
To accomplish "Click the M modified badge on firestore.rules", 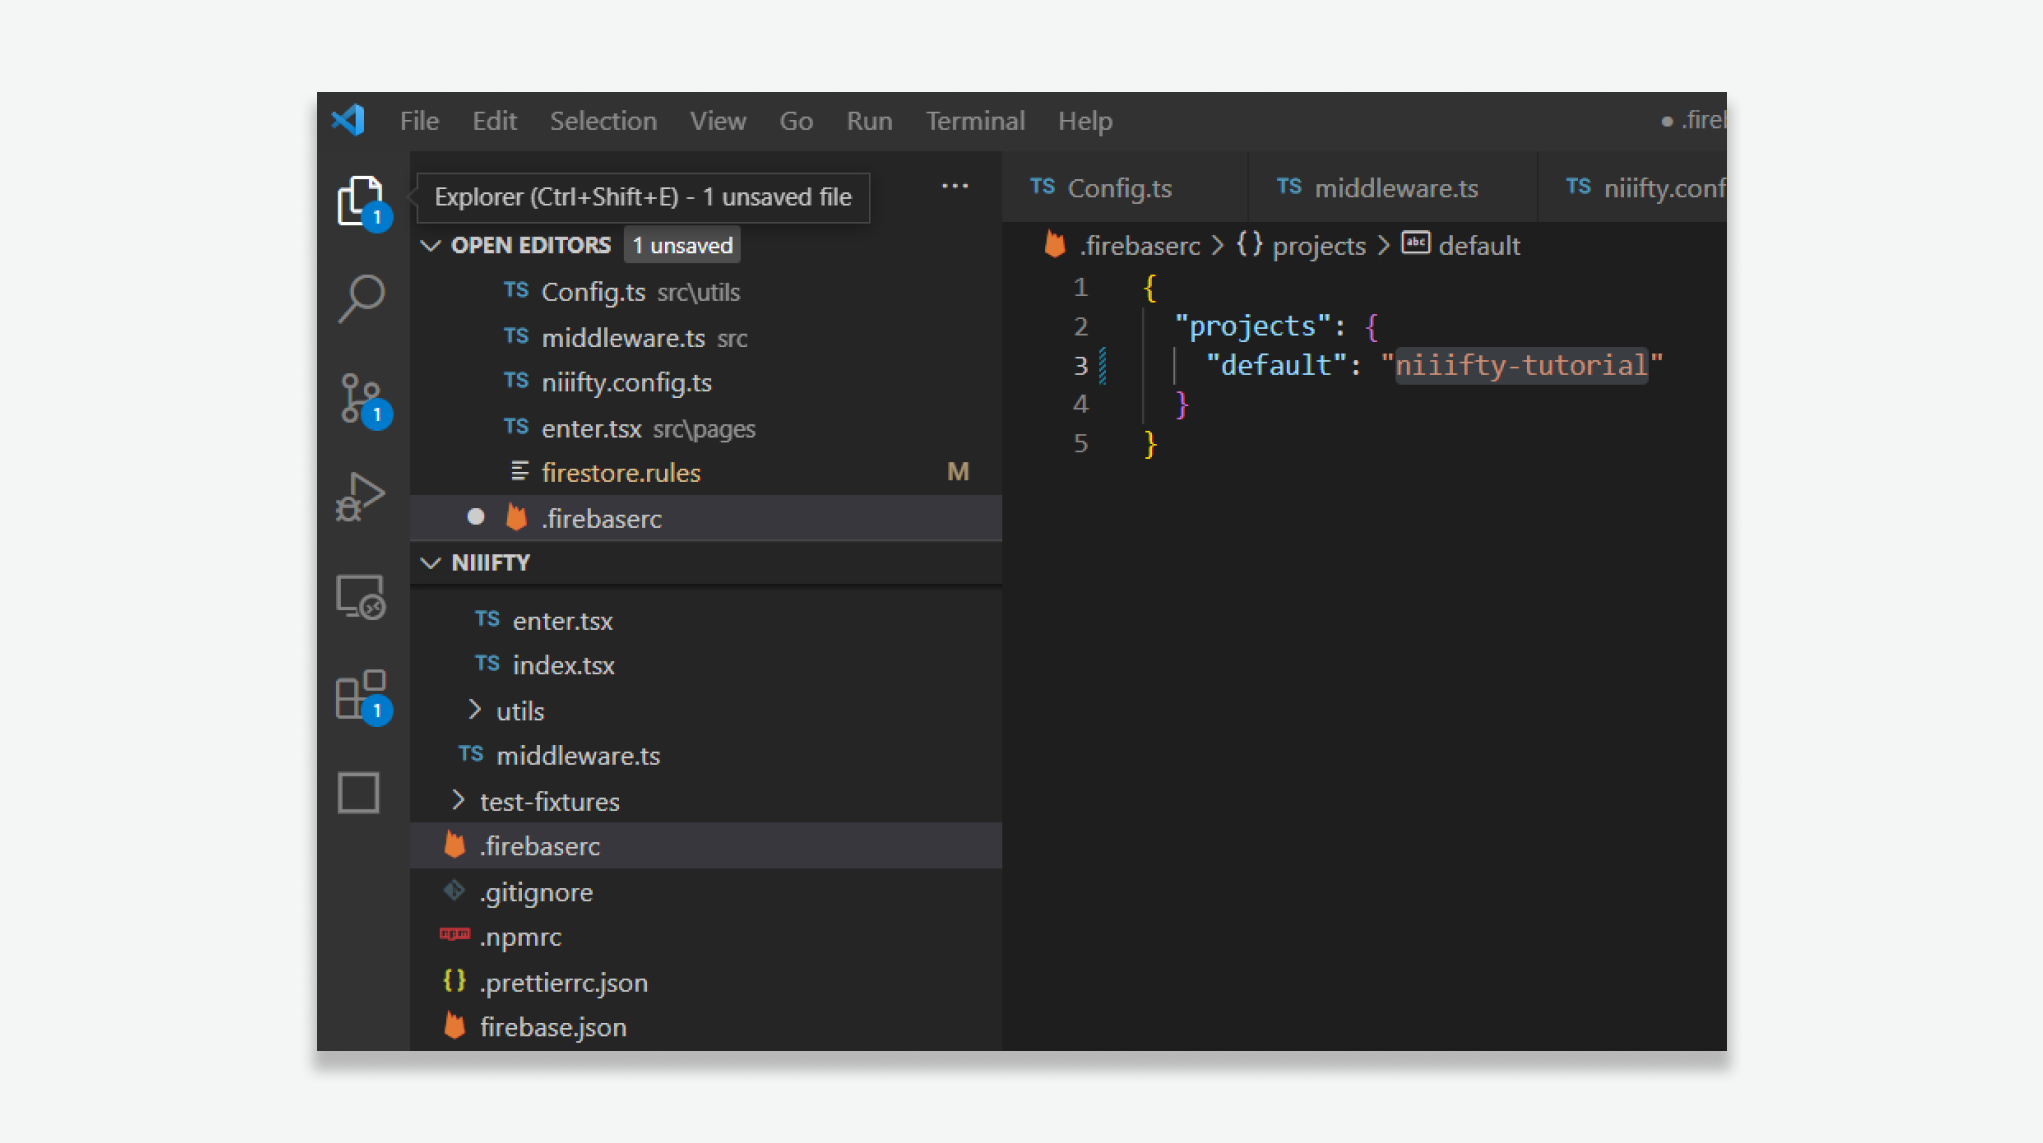I will 958,471.
